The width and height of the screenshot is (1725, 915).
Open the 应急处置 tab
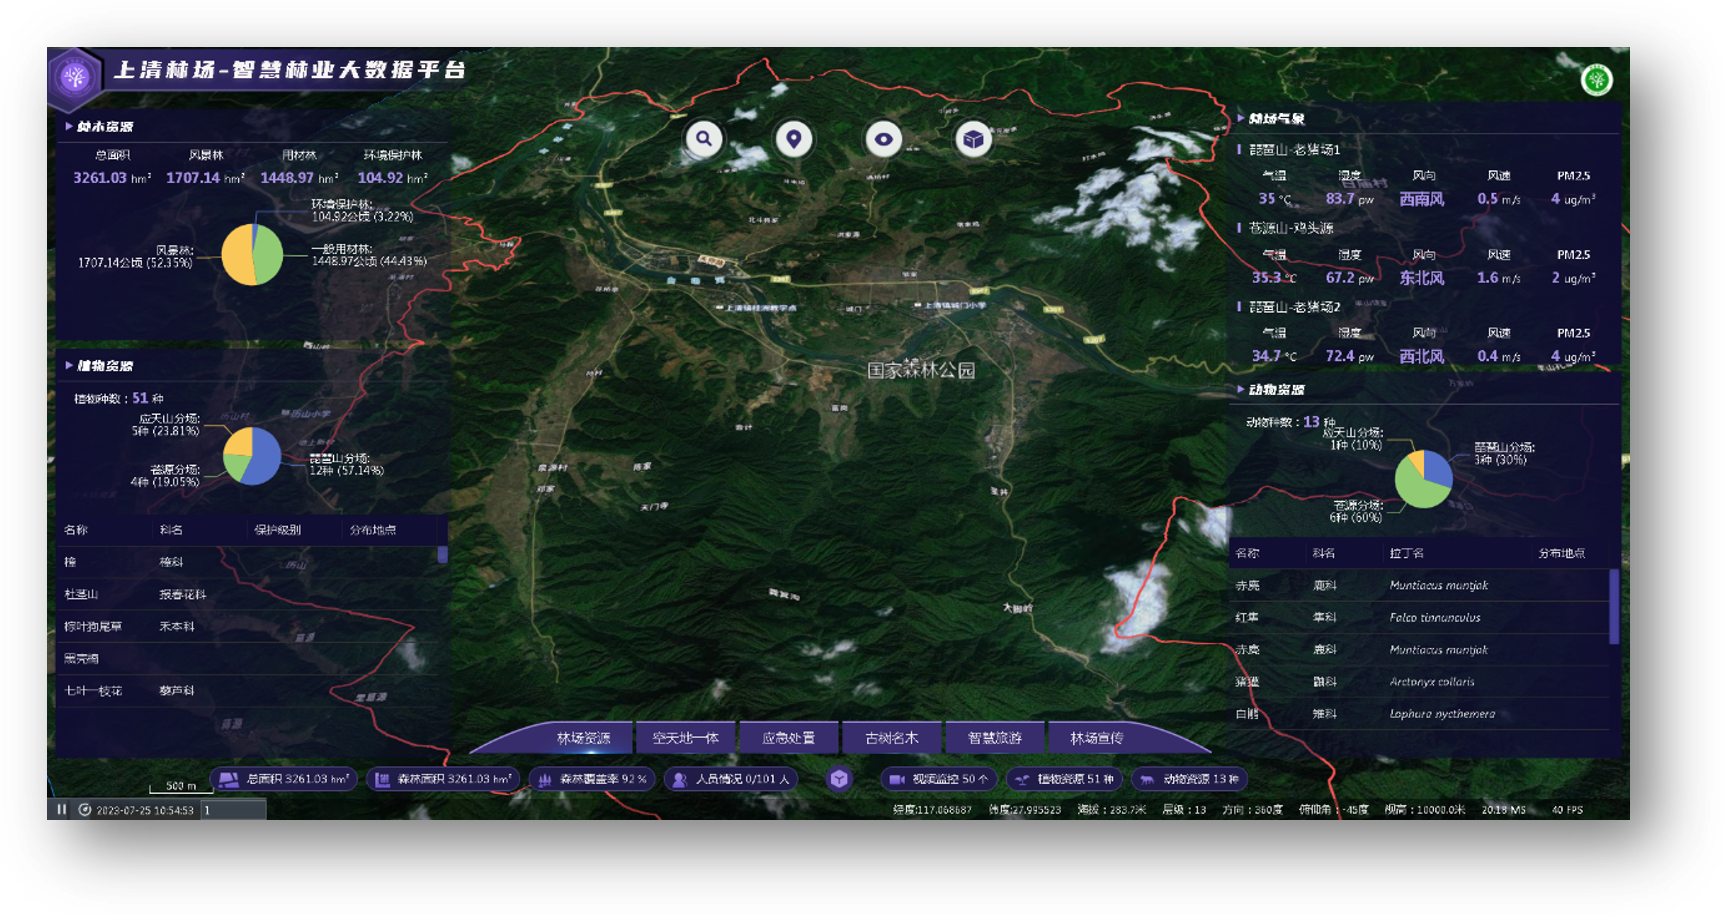pyautogui.click(x=788, y=738)
